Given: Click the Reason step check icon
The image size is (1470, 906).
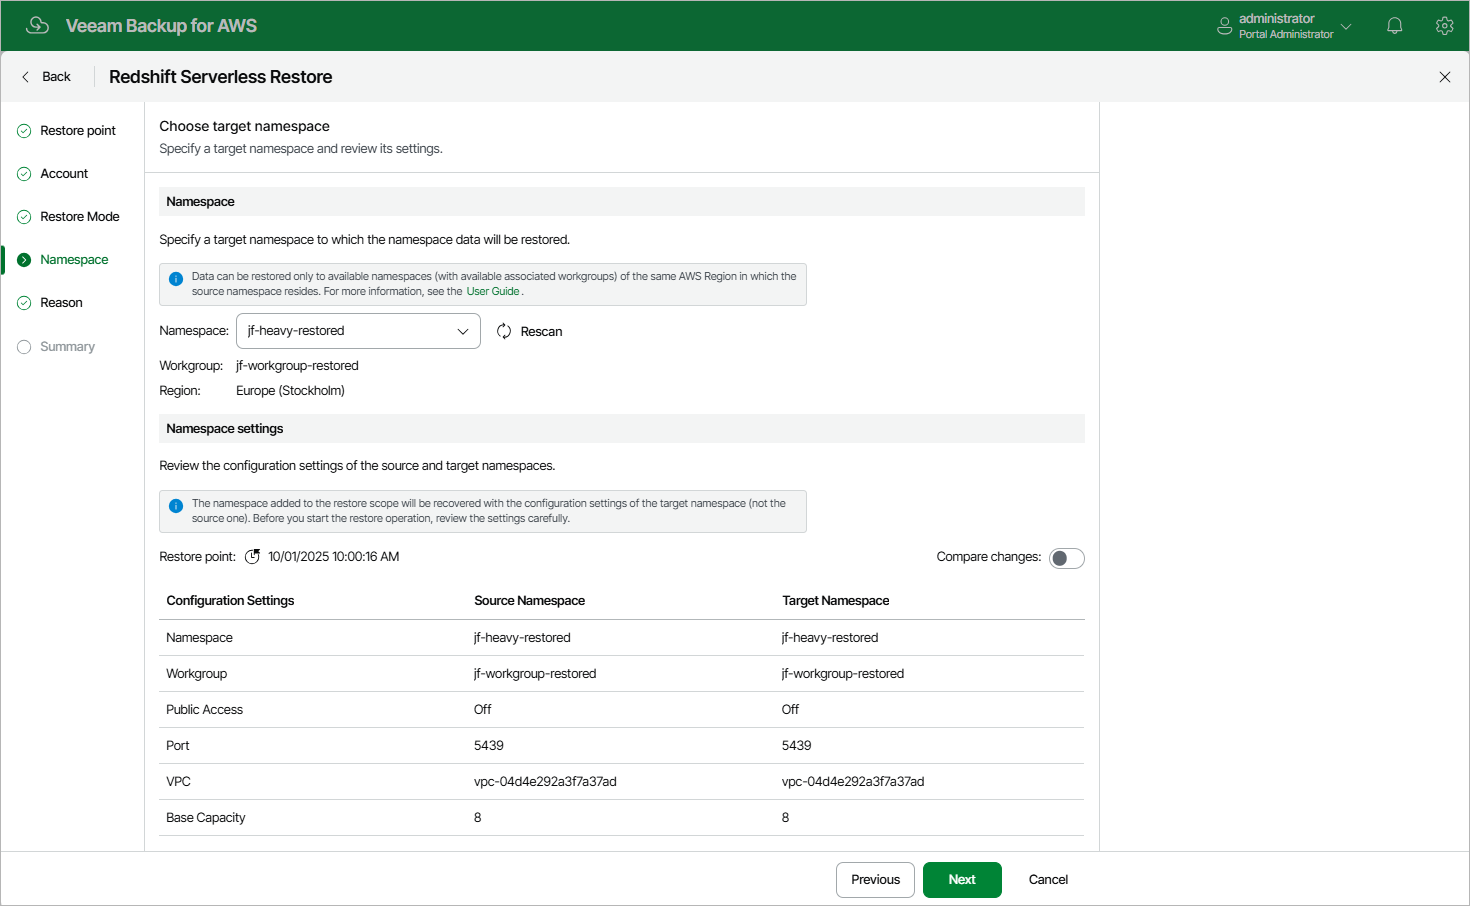Looking at the screenshot, I should click(24, 303).
